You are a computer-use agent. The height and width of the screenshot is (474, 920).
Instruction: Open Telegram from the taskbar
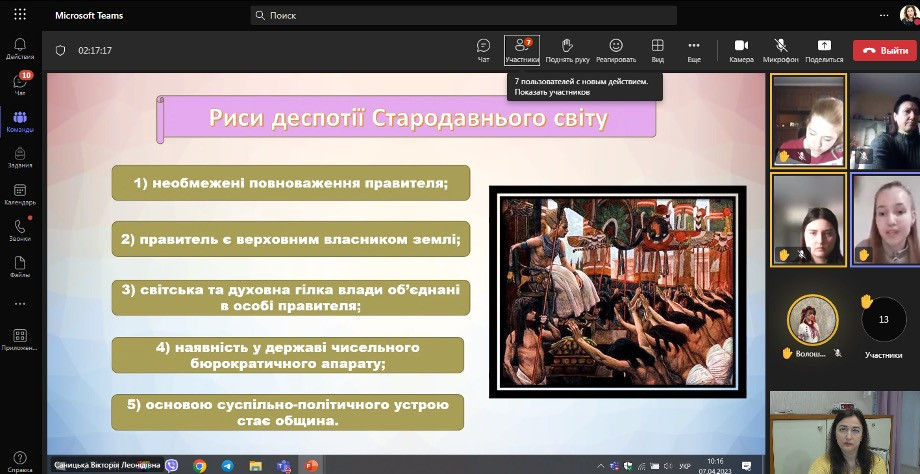click(227, 466)
